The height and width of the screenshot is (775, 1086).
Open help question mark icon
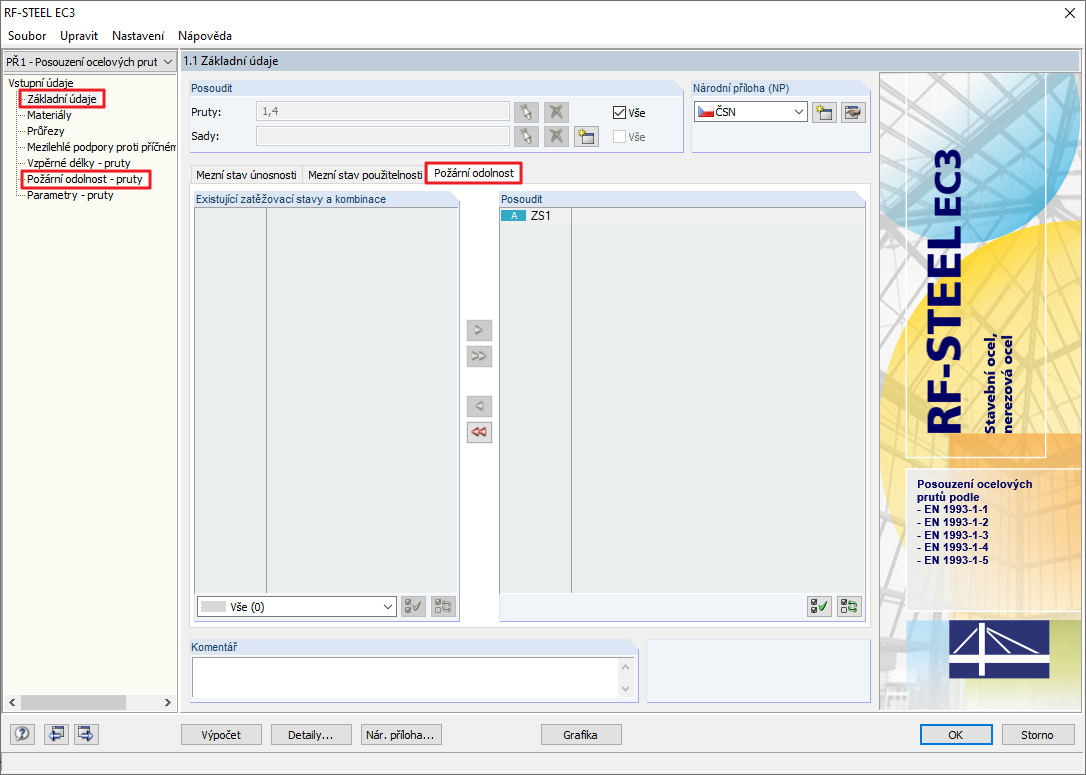[x=22, y=734]
